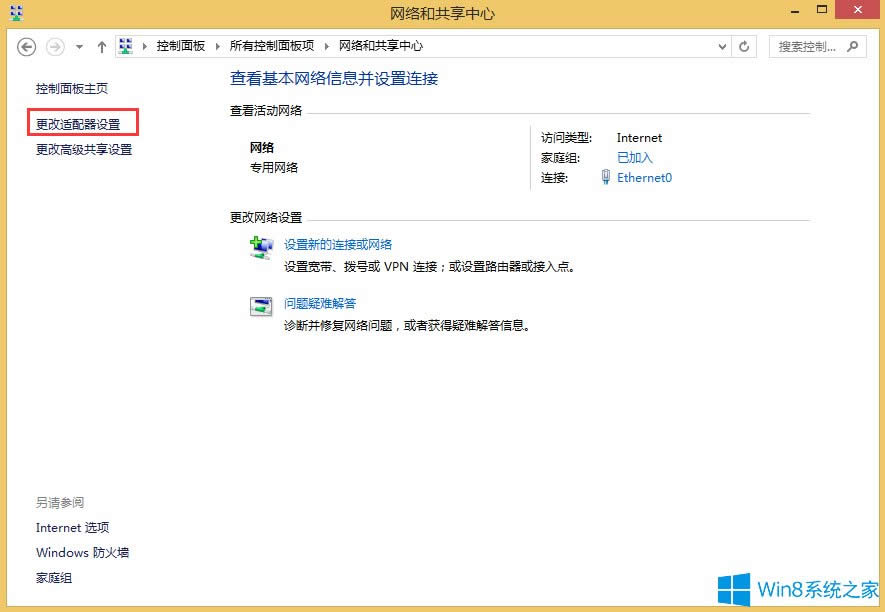Click the 已加入 homegroup link
885x612 pixels.
coord(633,157)
